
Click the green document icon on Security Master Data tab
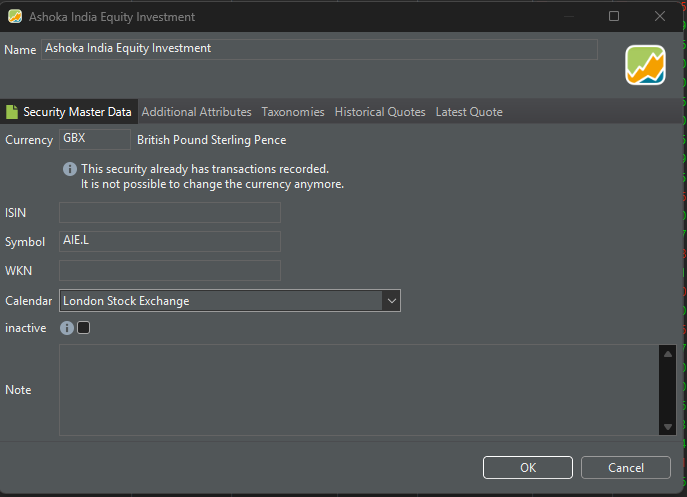[12, 112]
